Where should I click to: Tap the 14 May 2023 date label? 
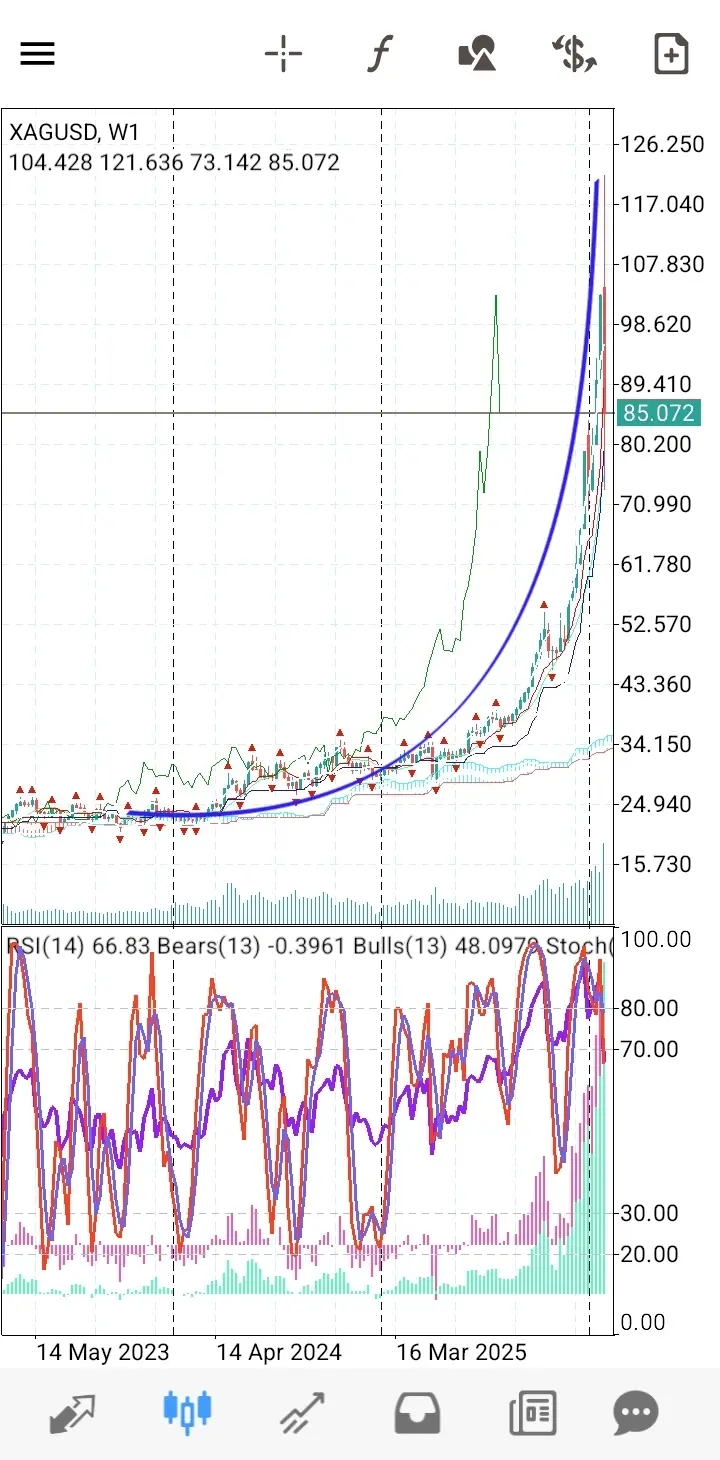[x=103, y=1352]
